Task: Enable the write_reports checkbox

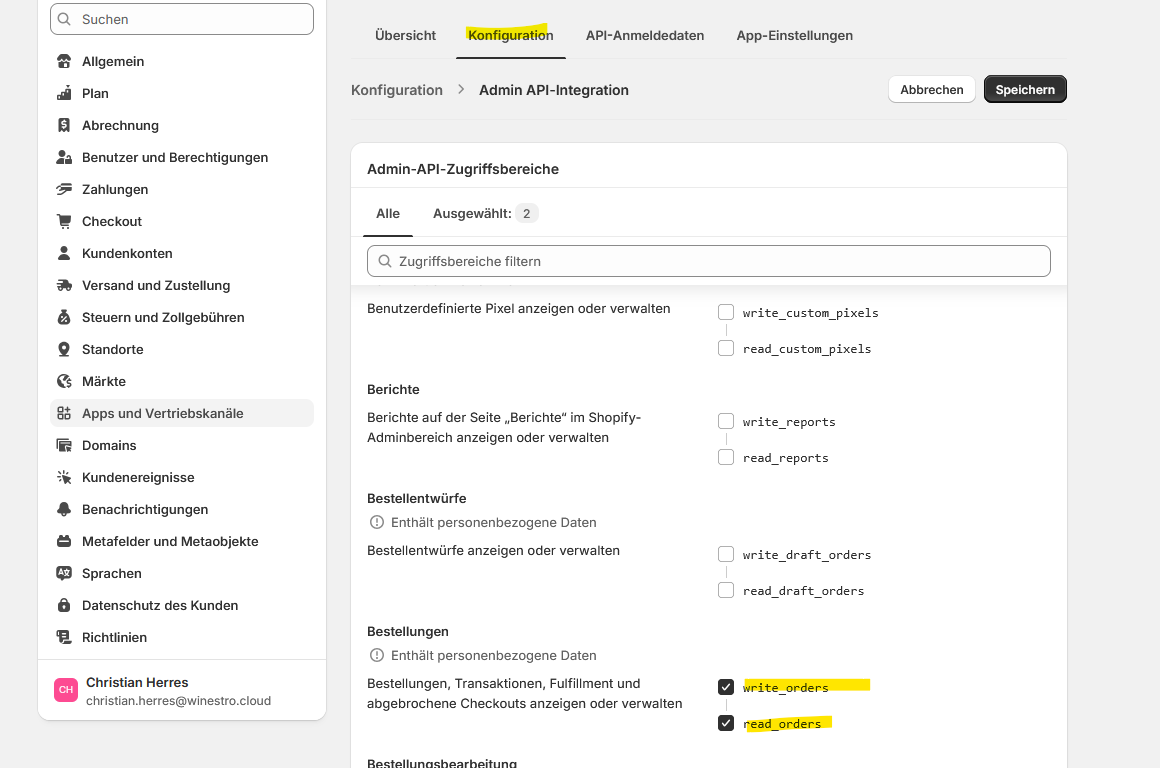Action: (726, 421)
